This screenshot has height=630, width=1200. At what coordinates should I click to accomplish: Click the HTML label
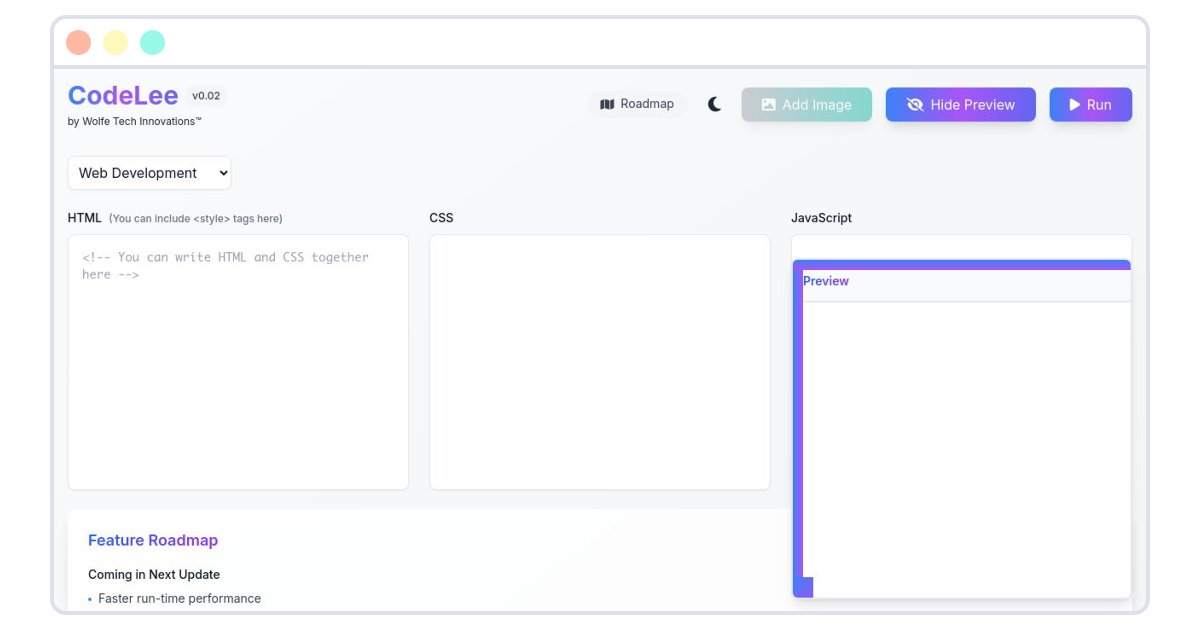(x=85, y=218)
